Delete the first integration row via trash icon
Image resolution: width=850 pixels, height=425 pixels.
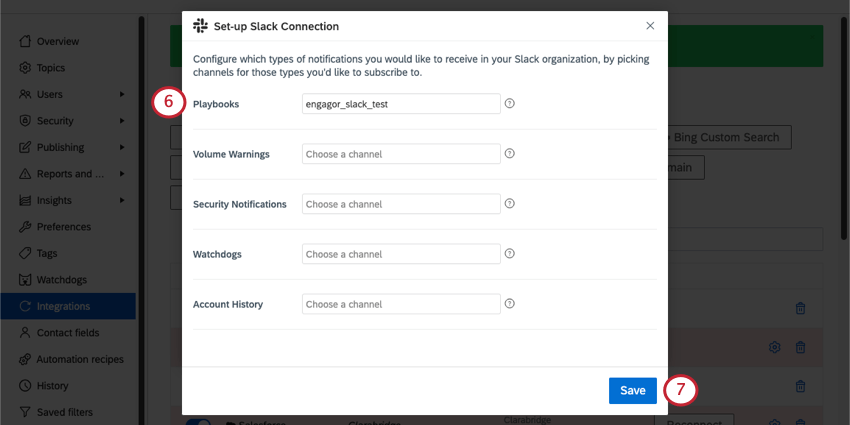(x=800, y=308)
